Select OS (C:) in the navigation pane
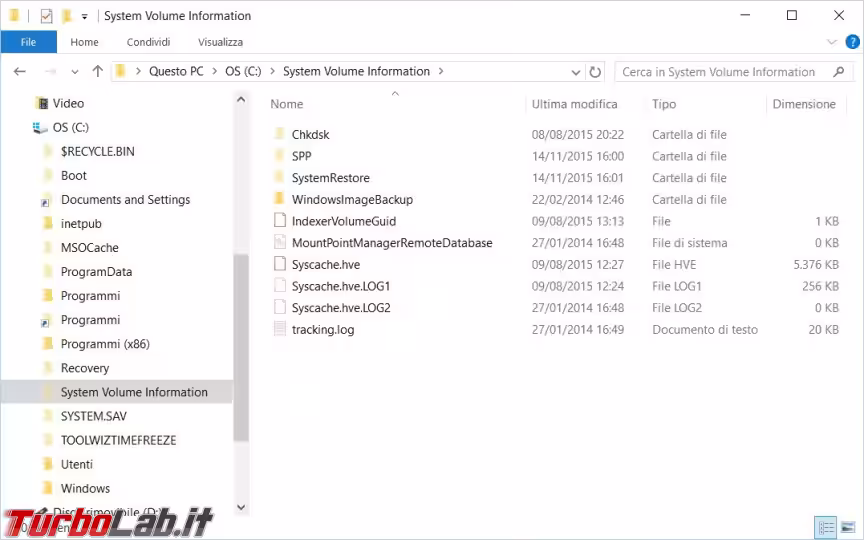The width and height of the screenshot is (864, 540). tap(71, 127)
